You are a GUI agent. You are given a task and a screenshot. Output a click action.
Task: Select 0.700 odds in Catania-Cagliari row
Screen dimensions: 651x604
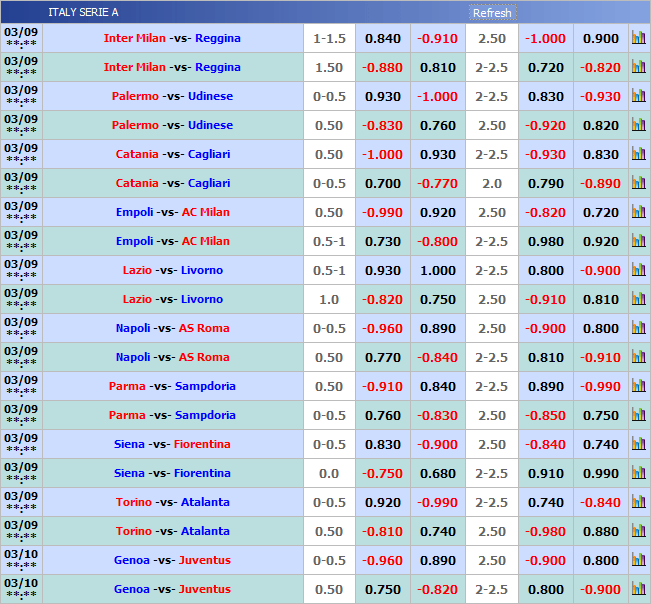click(x=383, y=183)
